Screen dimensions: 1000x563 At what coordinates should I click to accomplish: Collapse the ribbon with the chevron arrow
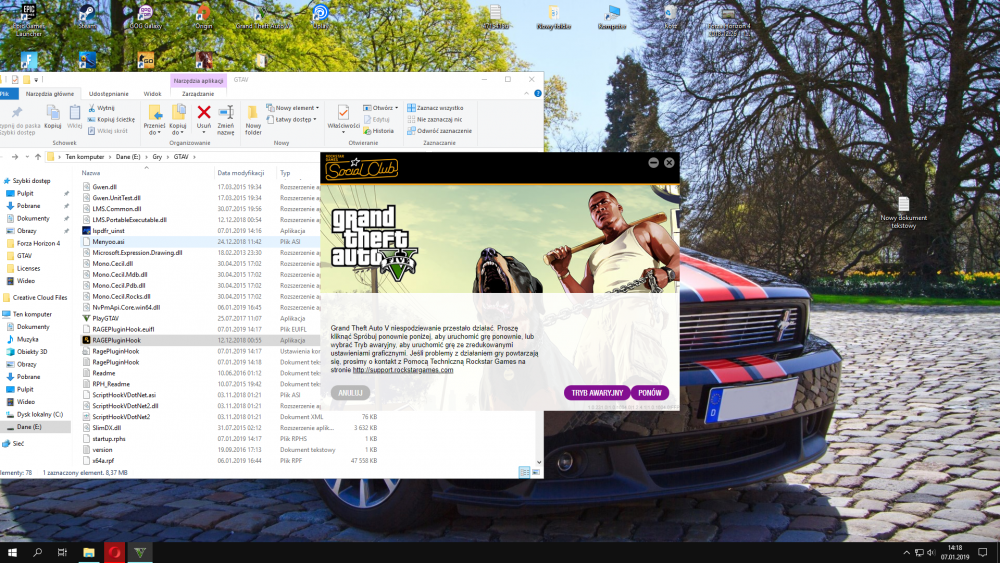tap(526, 94)
